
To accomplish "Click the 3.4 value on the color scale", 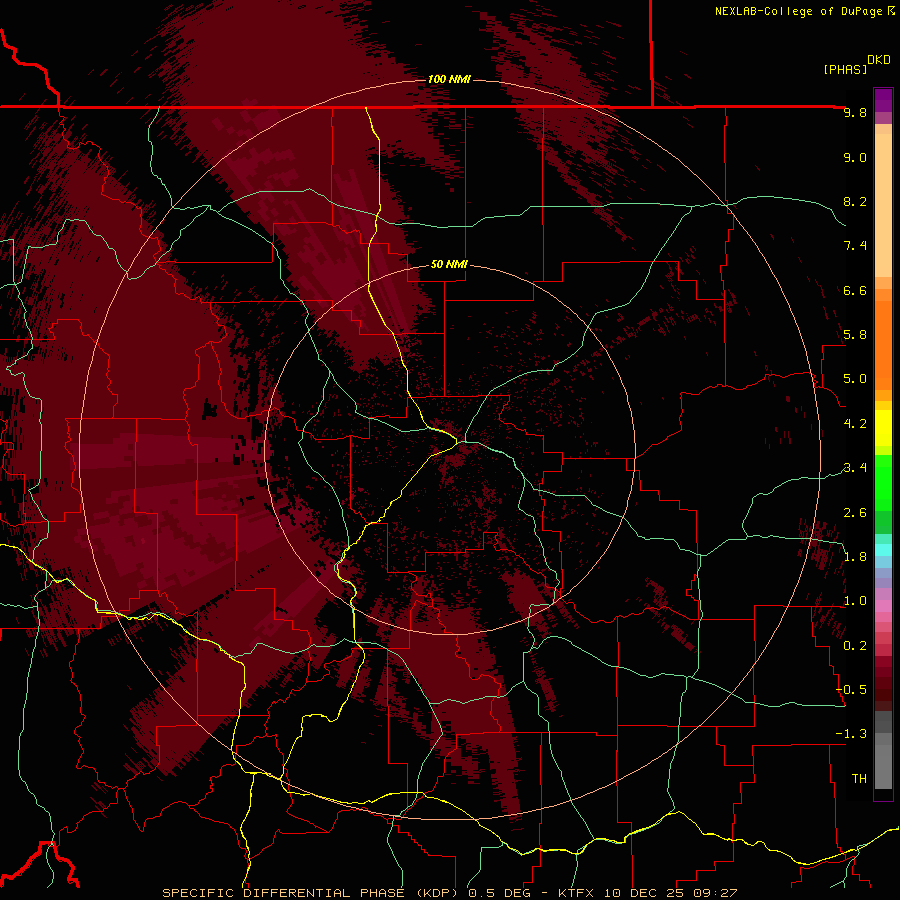I will tap(855, 468).
